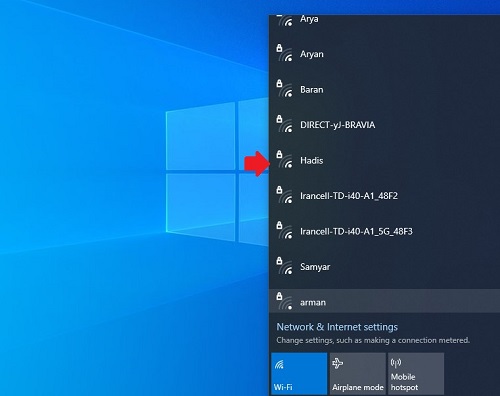Viewport: 500px width, 396px height.
Task: Select the Irancell-TD-i40-A1_48F2 network
Action: tap(384, 196)
